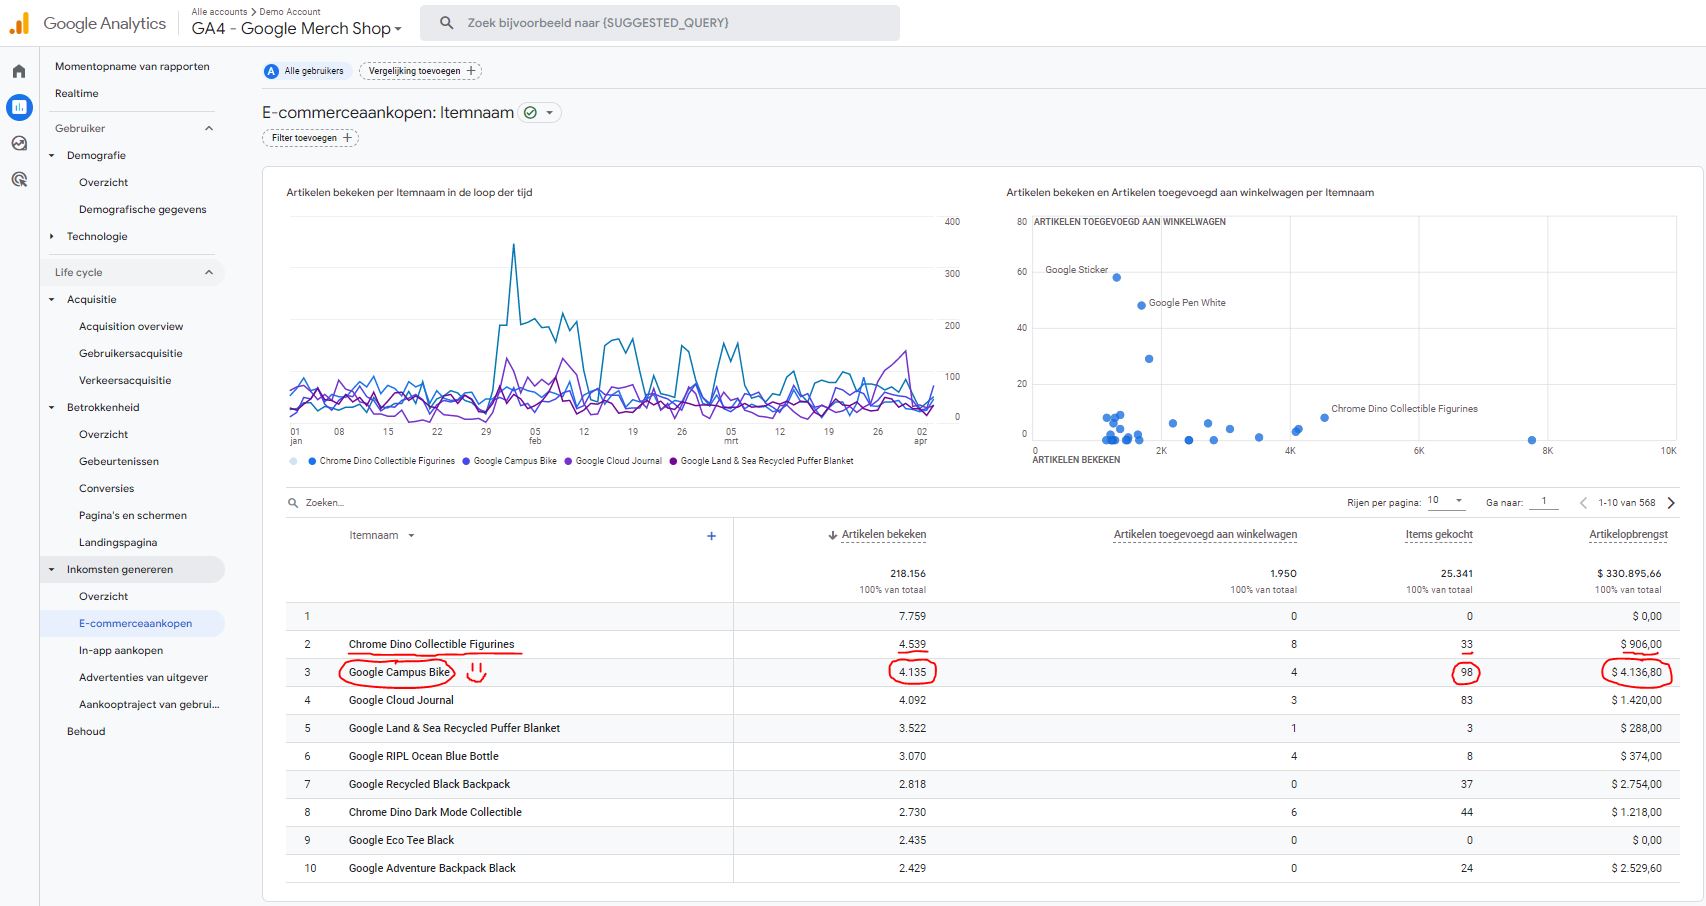Click the plus icon to add table dimension
This screenshot has width=1706, height=906.
[x=711, y=536]
